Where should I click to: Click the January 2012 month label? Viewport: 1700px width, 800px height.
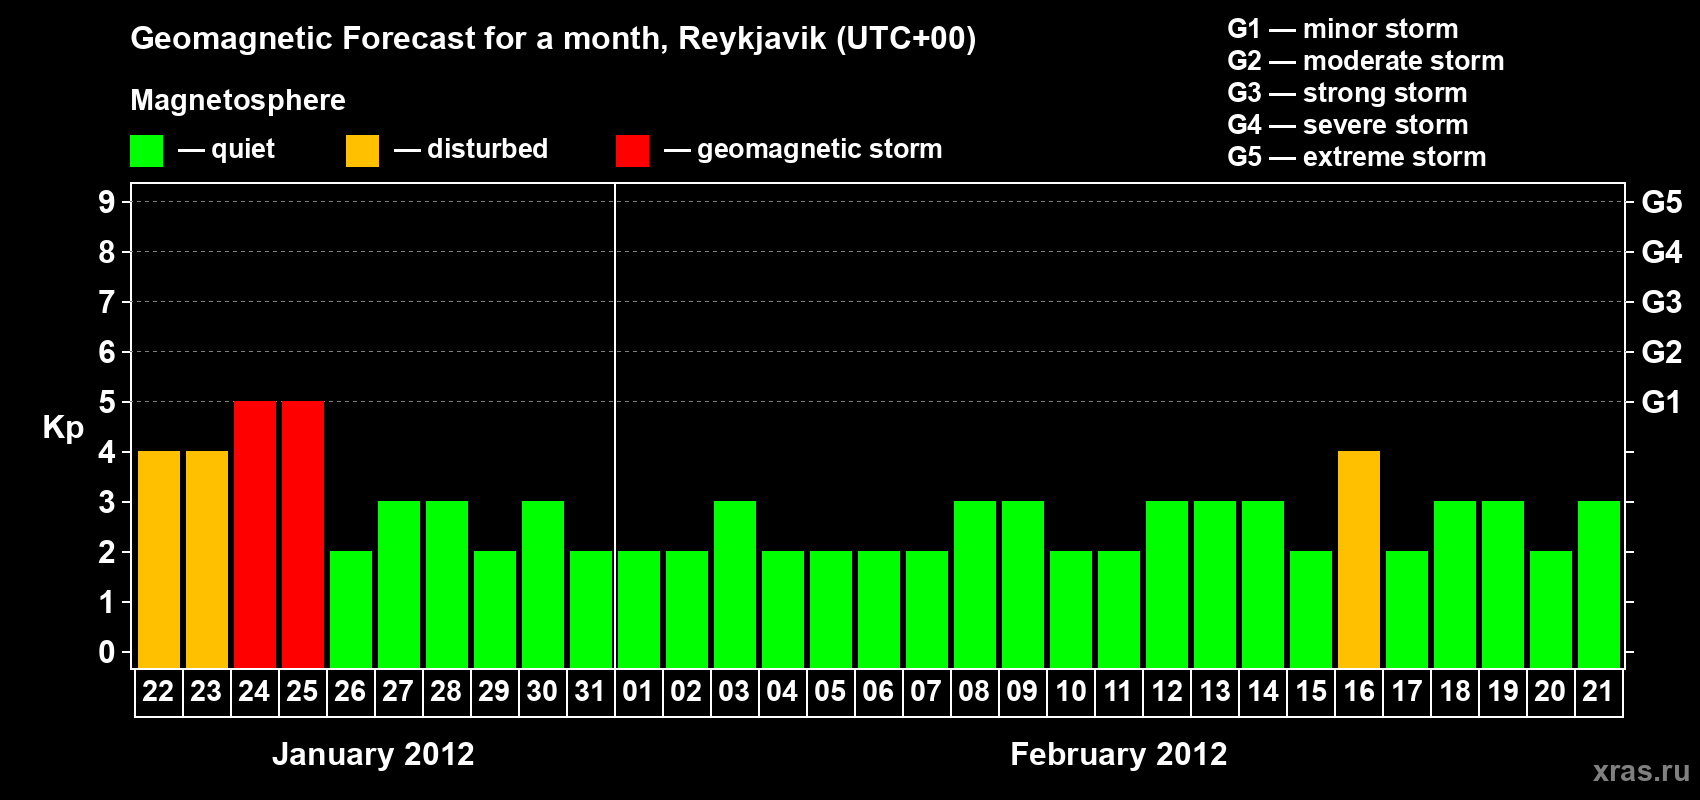coord(373,754)
